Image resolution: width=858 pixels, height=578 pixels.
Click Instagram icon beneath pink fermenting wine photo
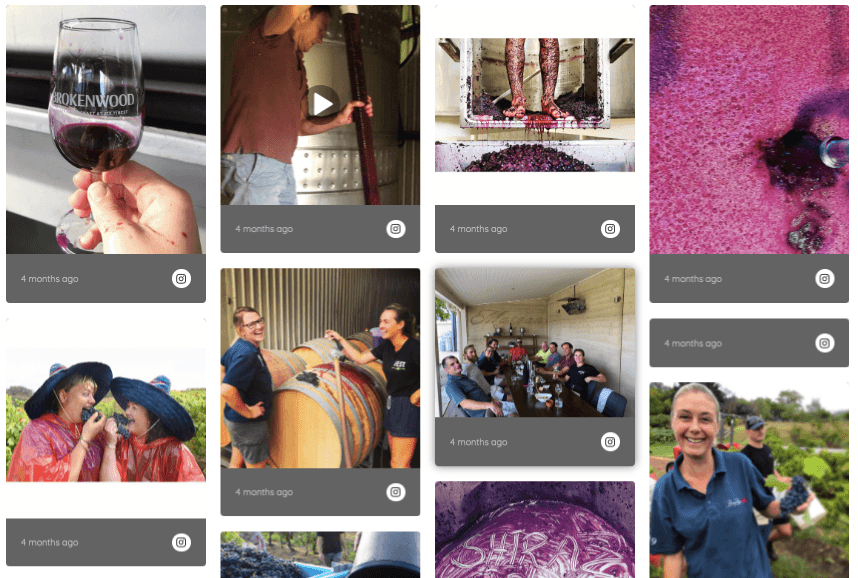click(825, 279)
